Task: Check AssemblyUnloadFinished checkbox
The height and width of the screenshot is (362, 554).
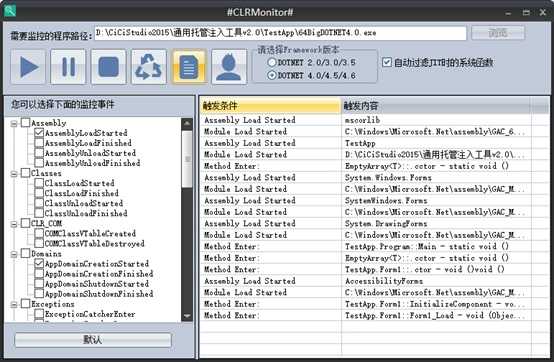Action: point(39,163)
